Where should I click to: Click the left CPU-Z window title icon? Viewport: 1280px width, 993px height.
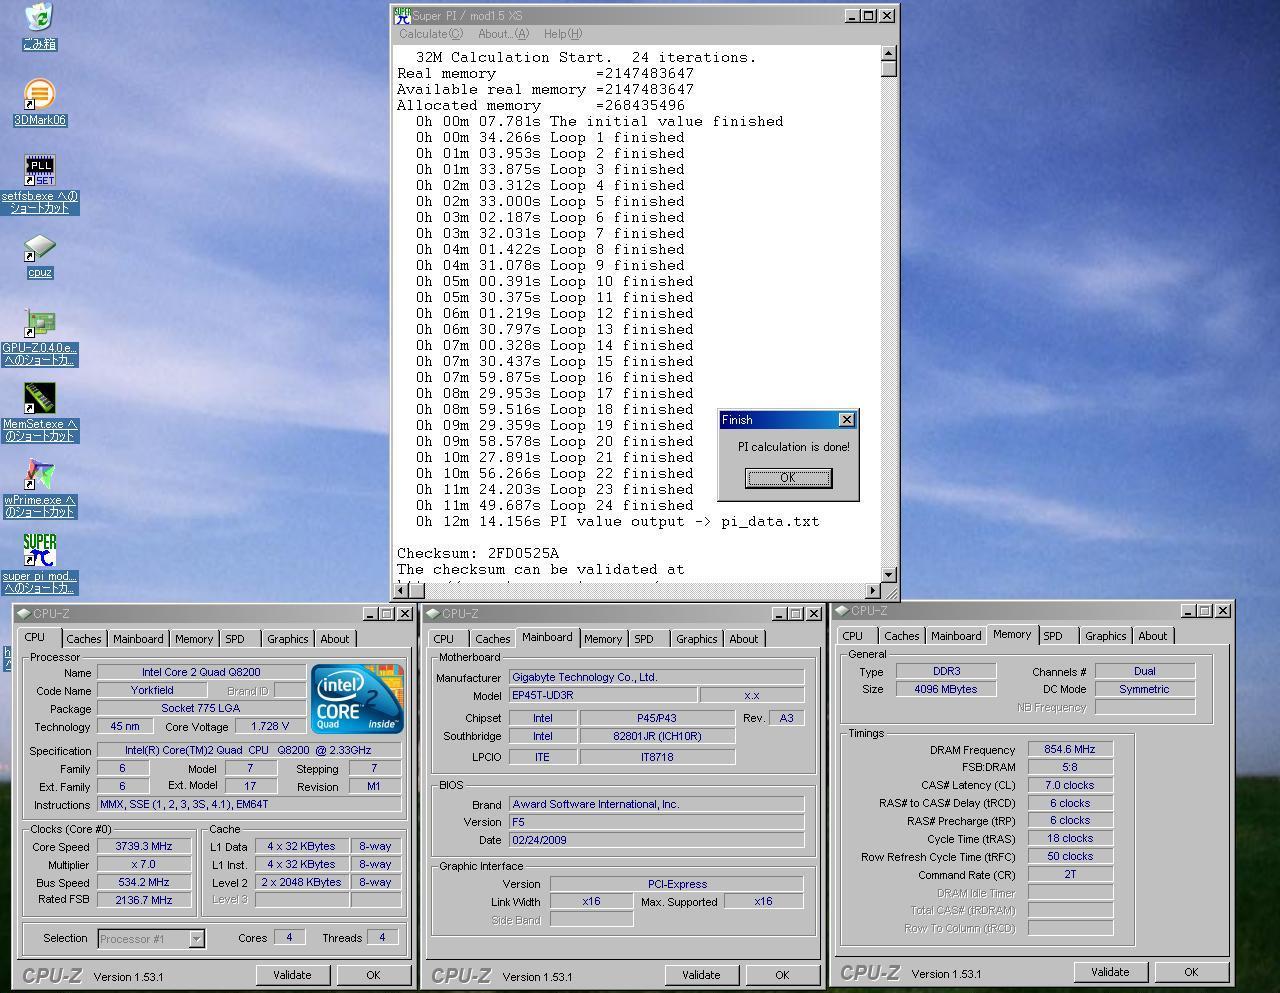tap(24, 613)
